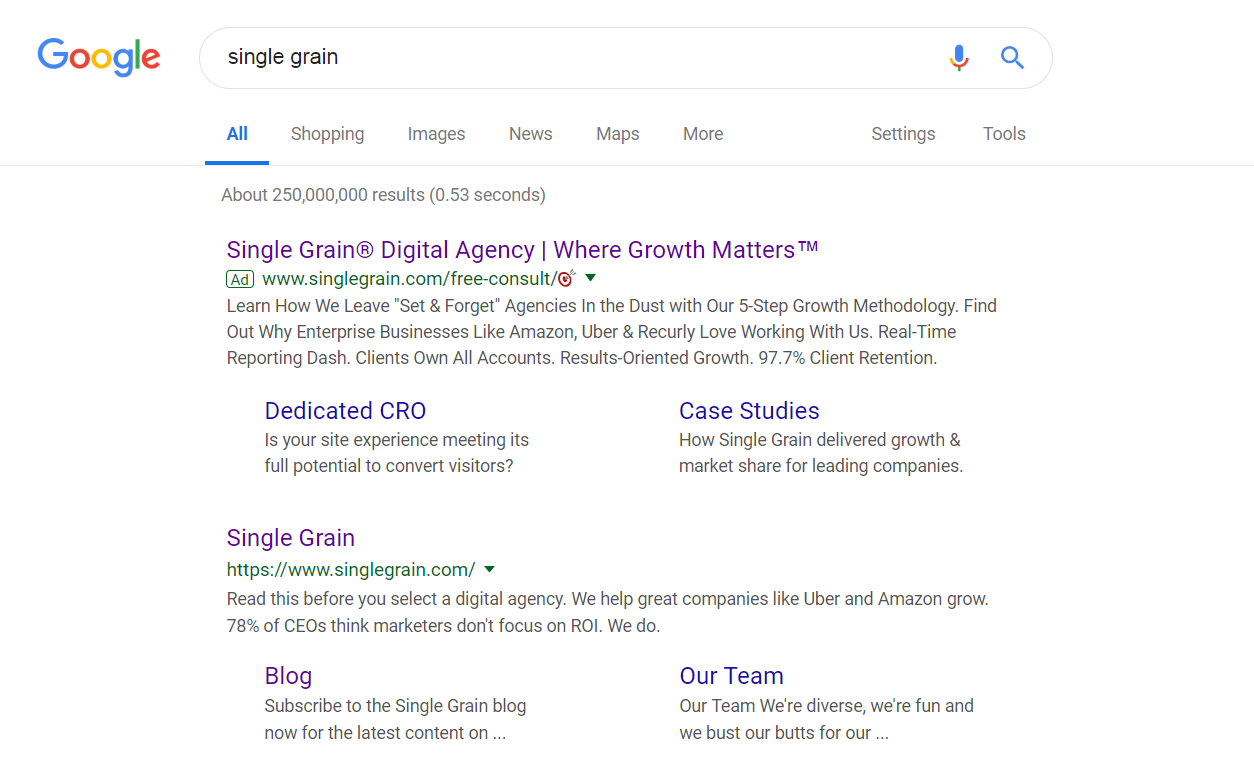1254x762 pixels.
Task: Click the www.singlegrain.com/free-consult/ ad URL
Action: 408,279
